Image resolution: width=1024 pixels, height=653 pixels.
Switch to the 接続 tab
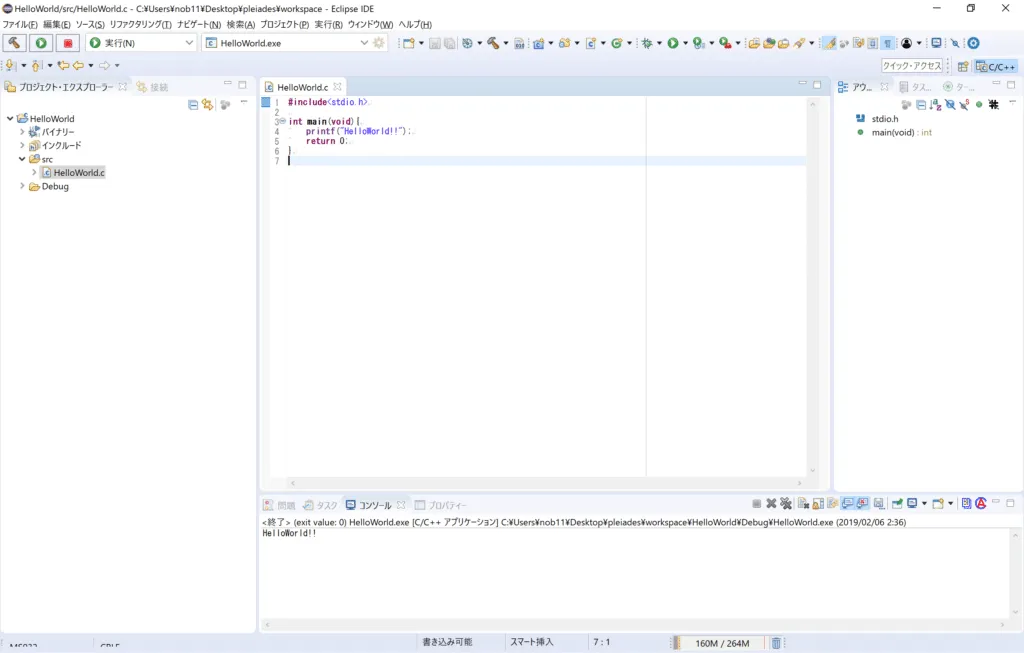tap(152, 87)
